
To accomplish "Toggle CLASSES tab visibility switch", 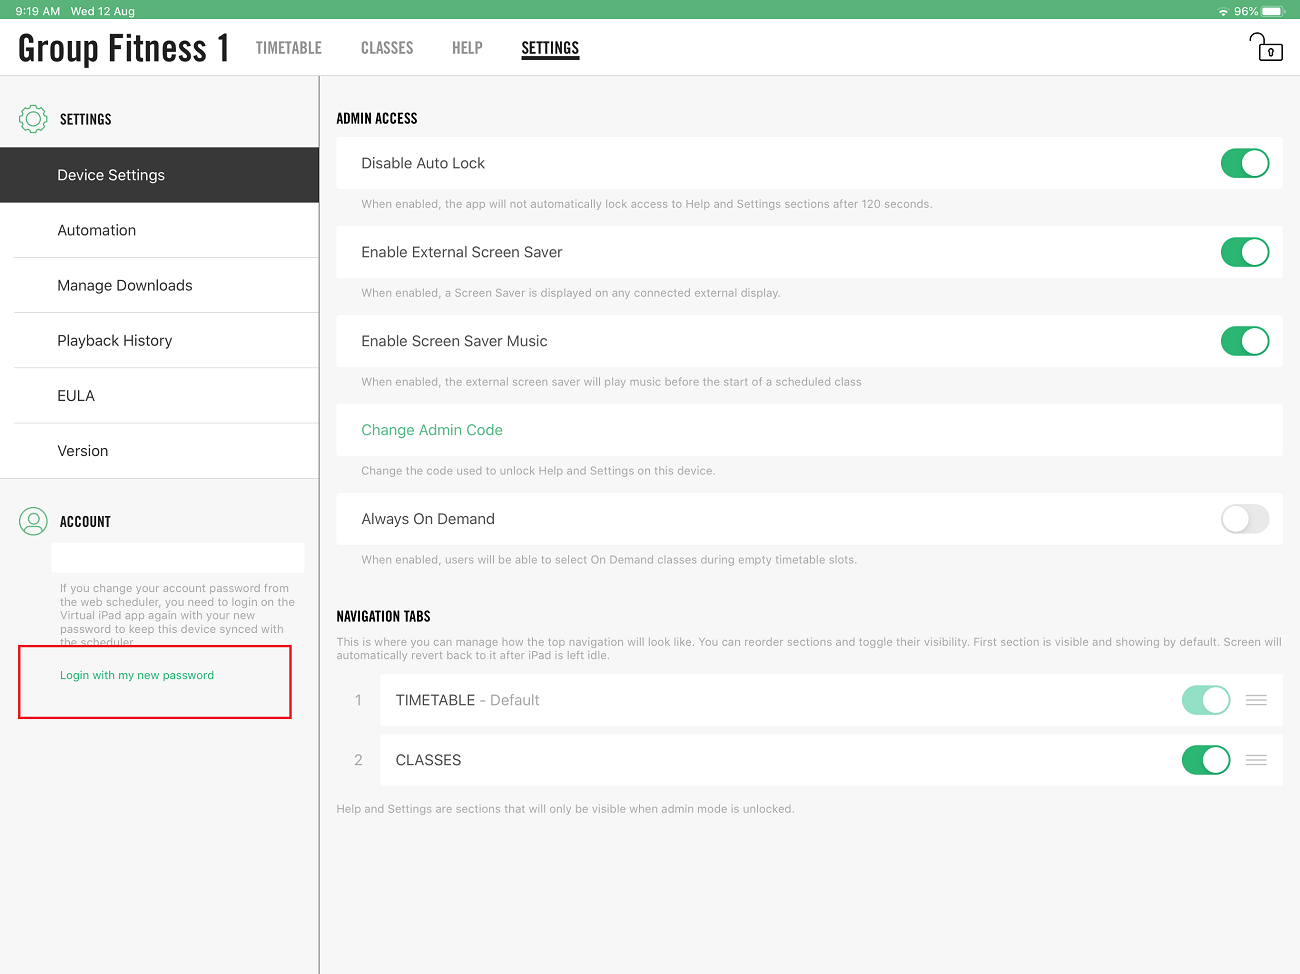I will pyautogui.click(x=1206, y=760).
